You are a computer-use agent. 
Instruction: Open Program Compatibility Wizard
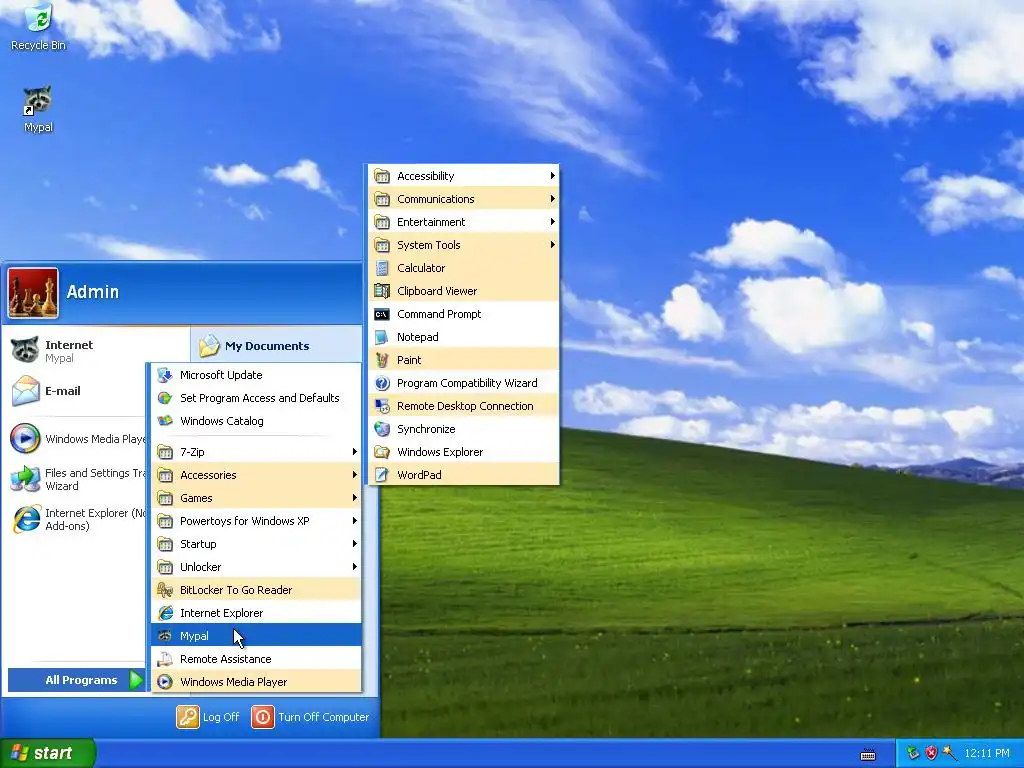coord(464,383)
